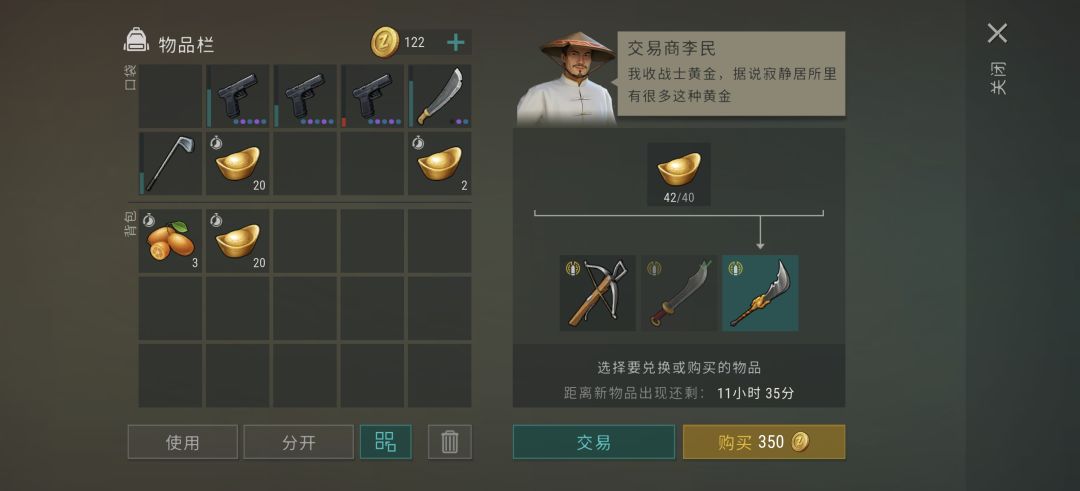Click the 购买 350 buy button
1080x491 pixels.
pyautogui.click(x=764, y=441)
